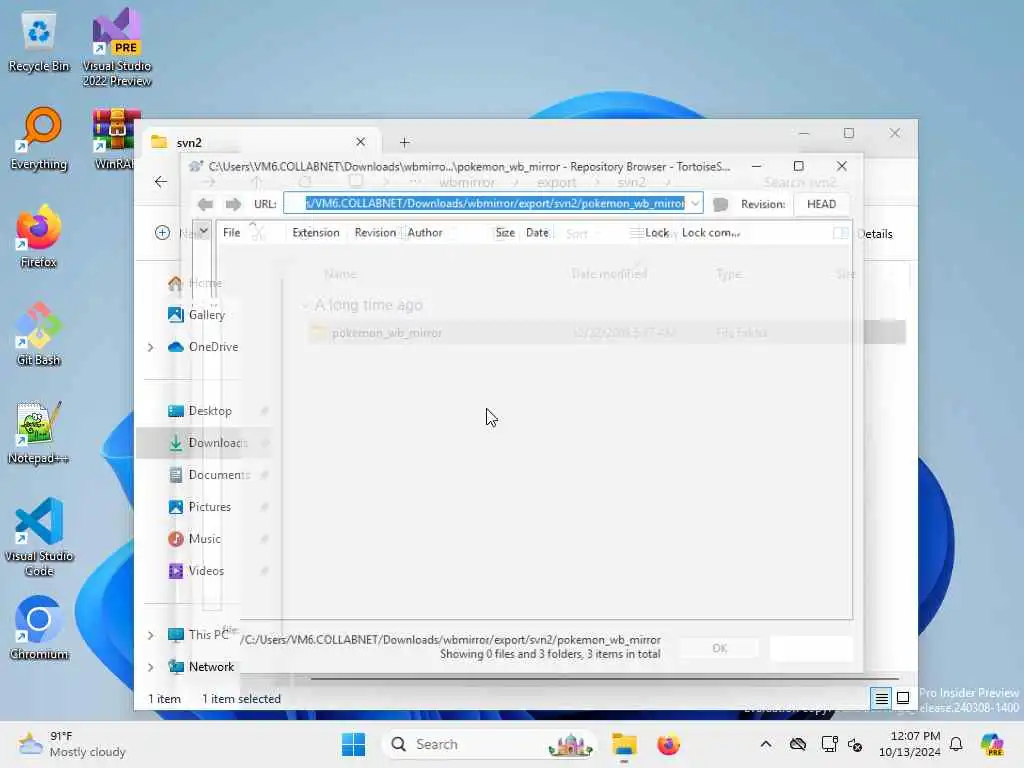Open the clock showing 12:07 PM
This screenshot has width=1024, height=768.
[910, 744]
